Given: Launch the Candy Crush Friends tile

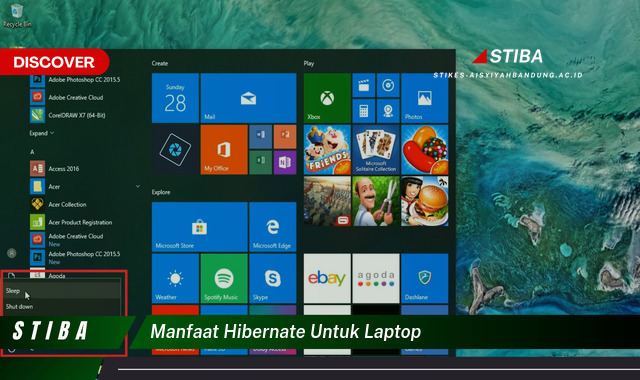Looking at the screenshot, I should (327, 150).
